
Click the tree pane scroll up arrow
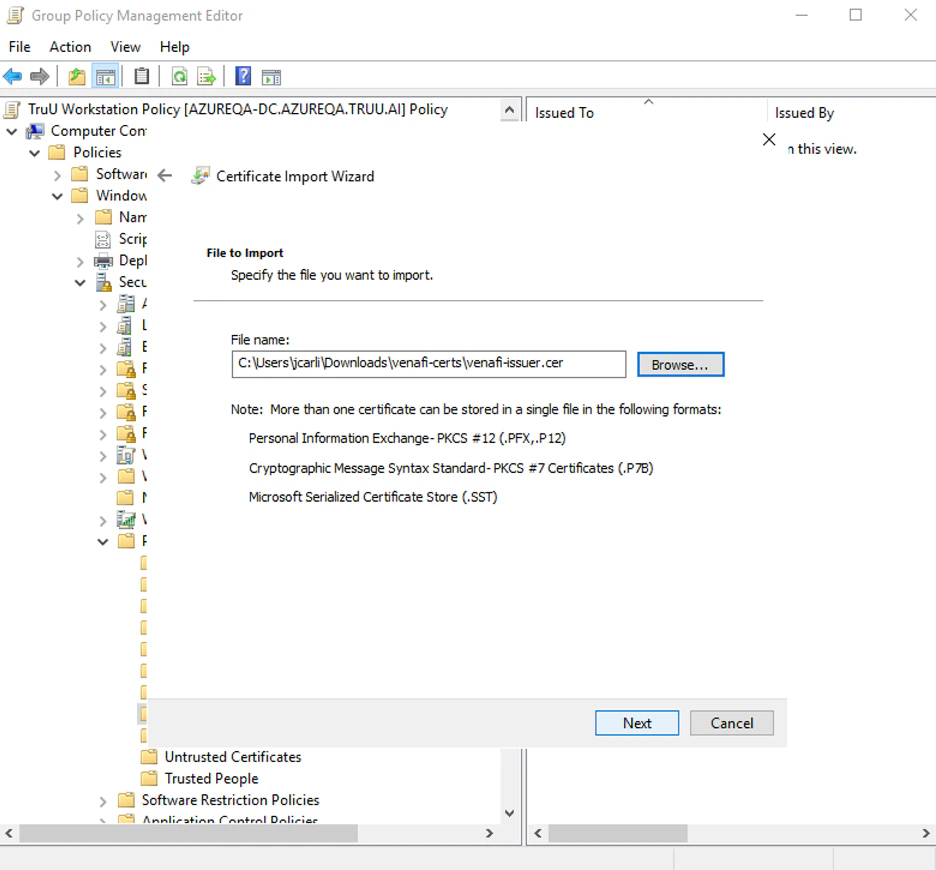509,110
